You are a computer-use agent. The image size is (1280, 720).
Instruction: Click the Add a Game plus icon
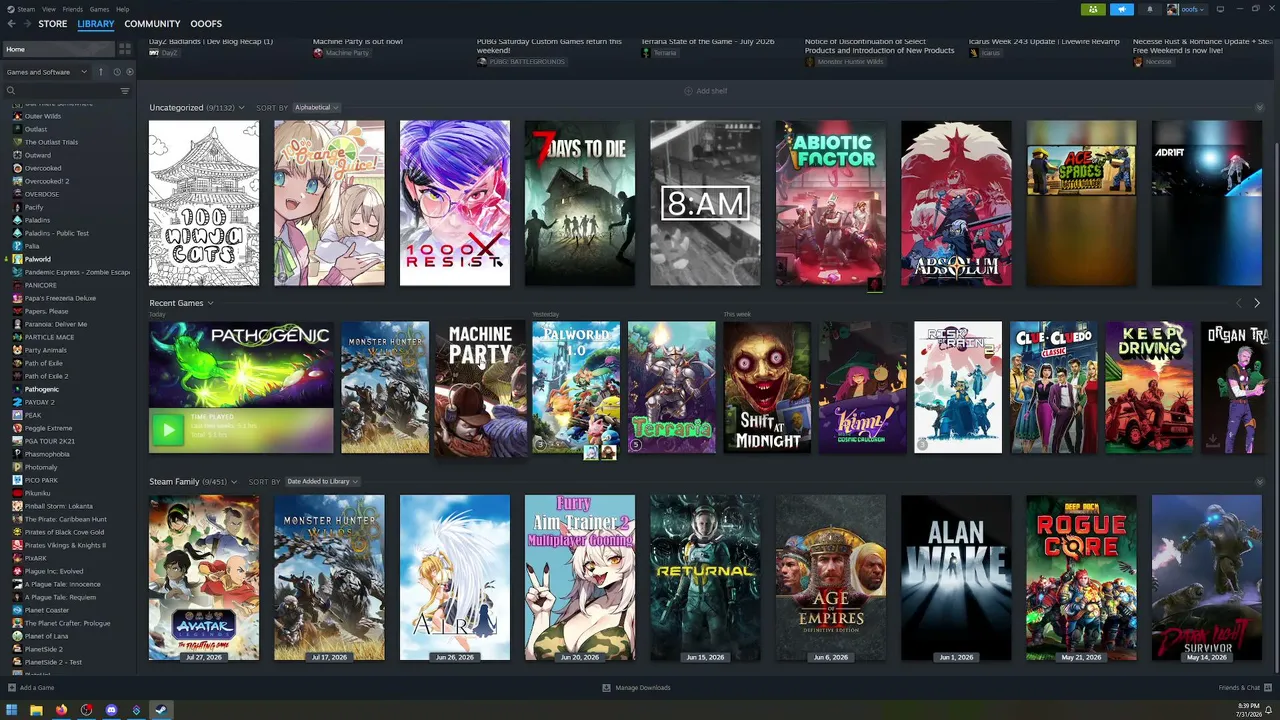click(11, 688)
